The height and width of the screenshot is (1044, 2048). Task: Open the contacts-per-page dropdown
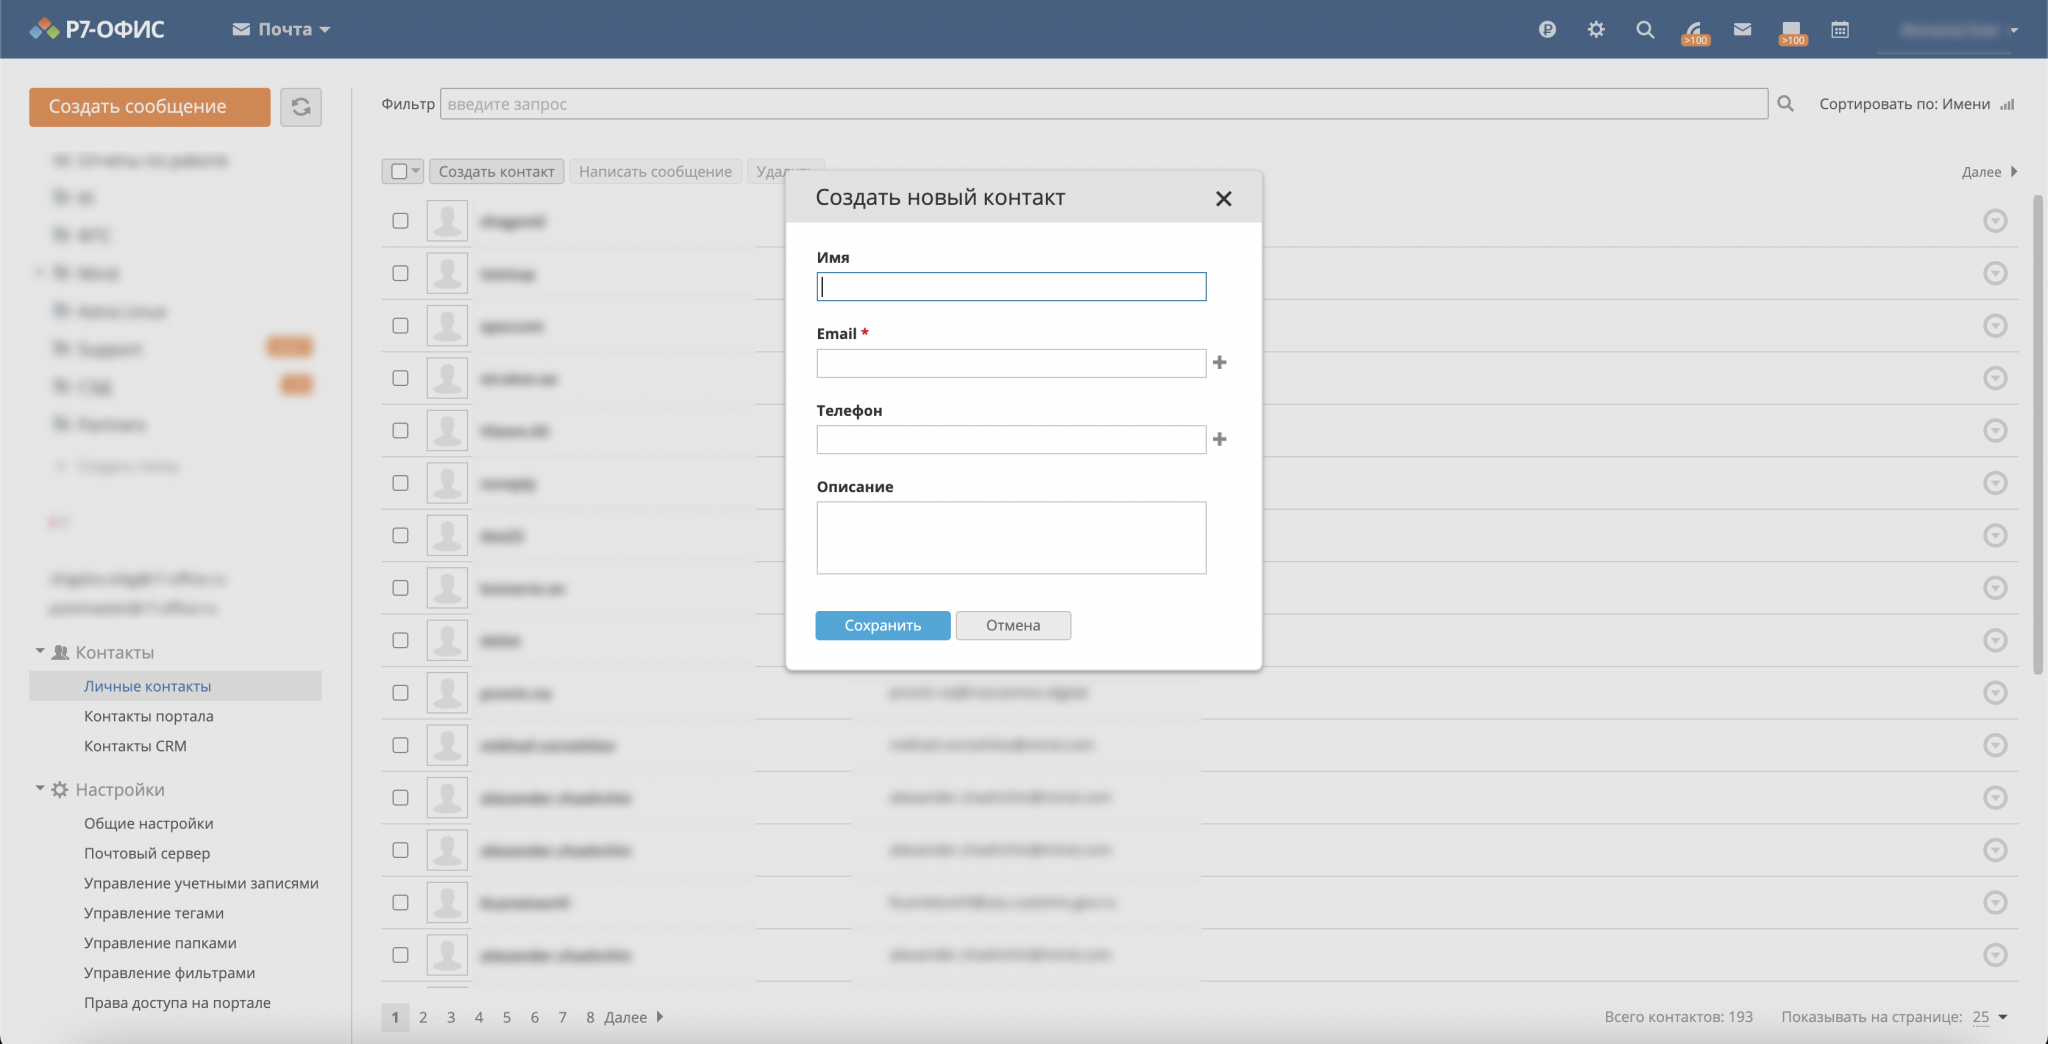[1989, 1017]
